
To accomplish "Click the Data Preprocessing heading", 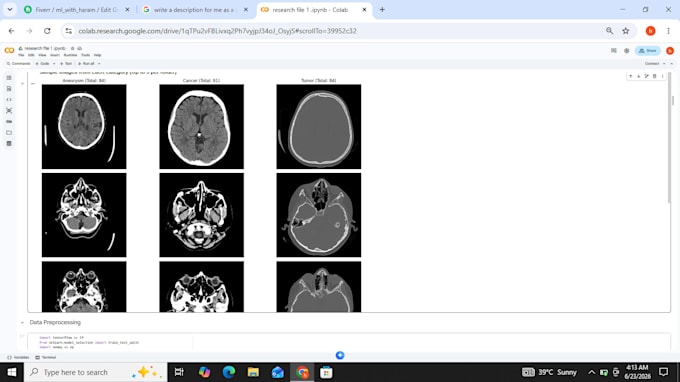I will 55,323.
